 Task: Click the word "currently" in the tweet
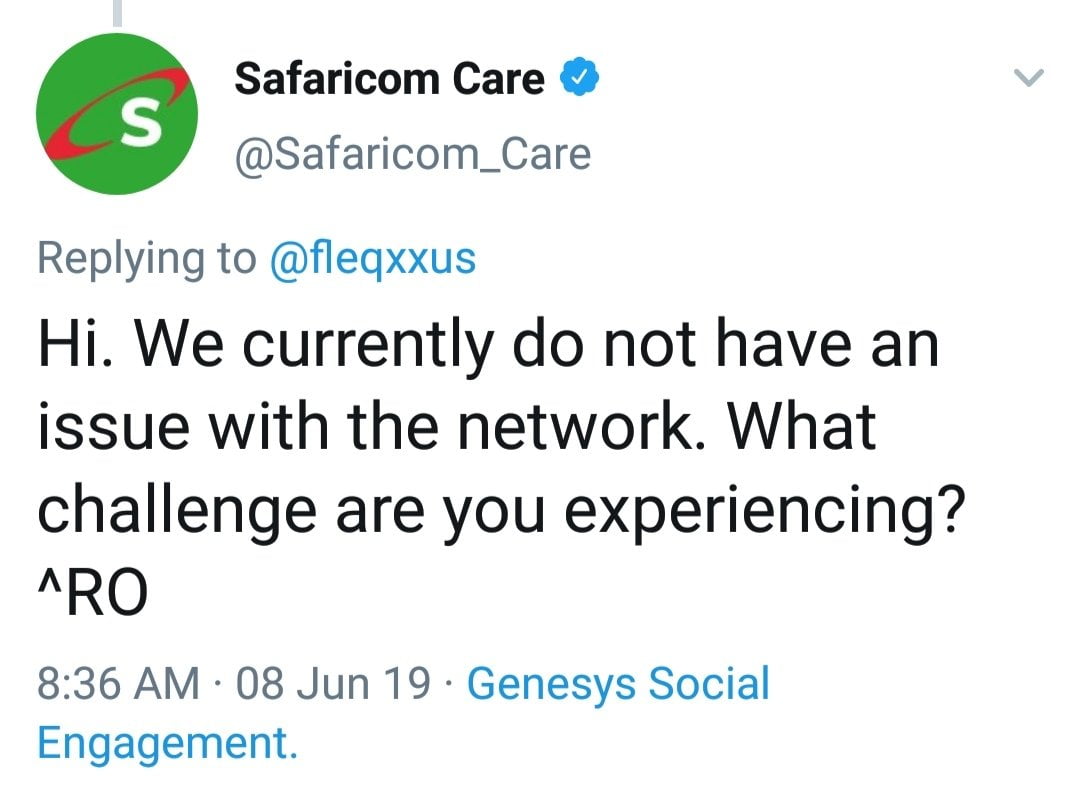pos(368,346)
